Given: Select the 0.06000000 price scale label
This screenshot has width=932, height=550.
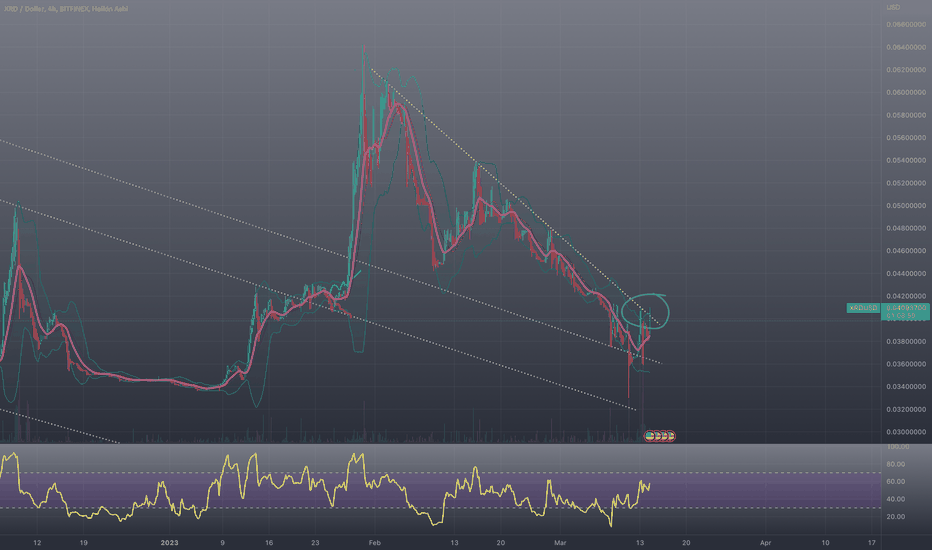Looking at the screenshot, I should (906, 92).
